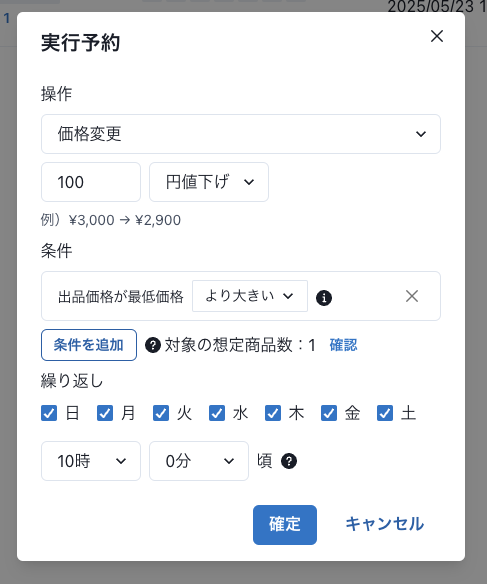The height and width of the screenshot is (584, 487).
Task: Open the より大きい comparison dropdown
Action: tap(250, 296)
